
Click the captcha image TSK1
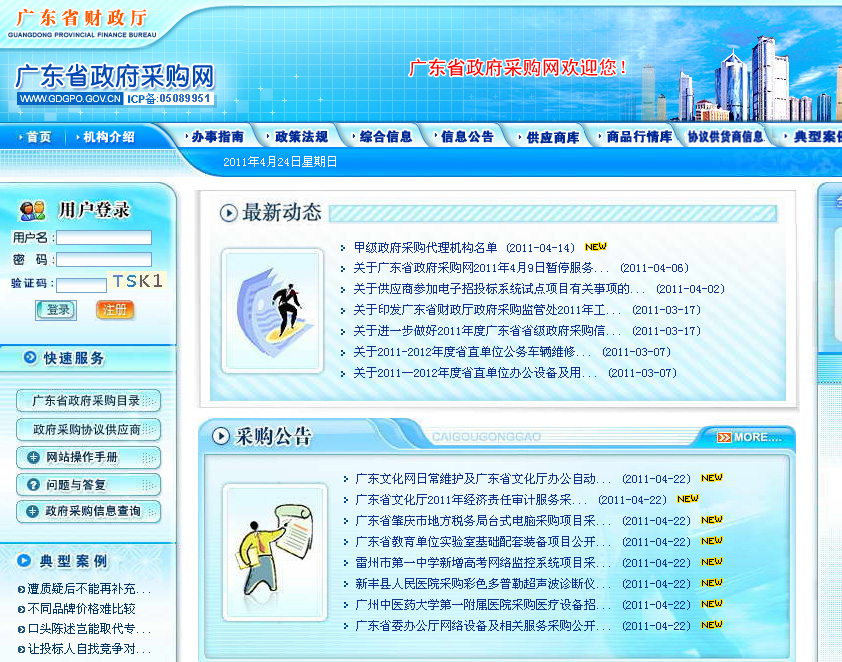click(x=137, y=281)
